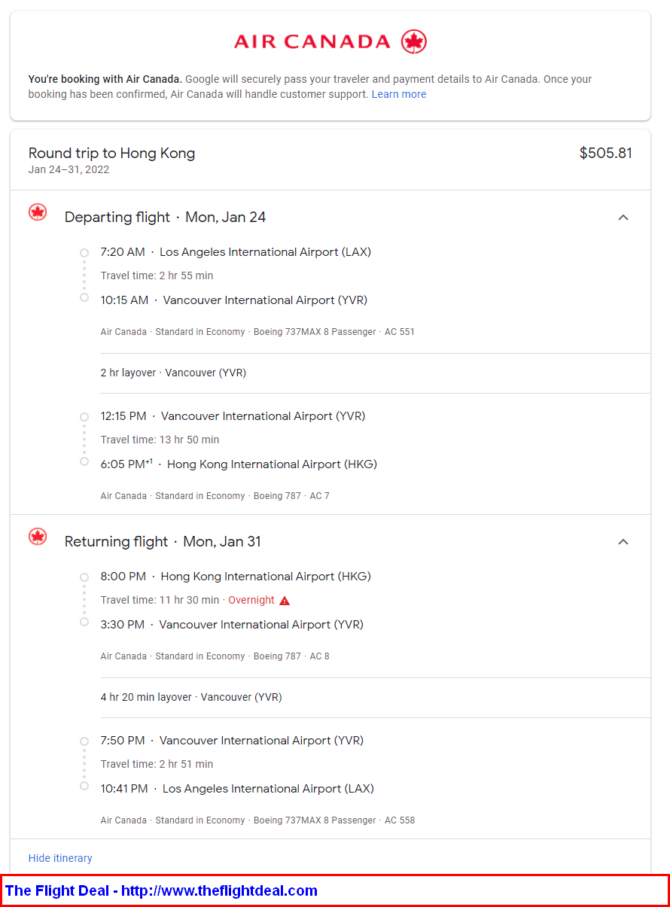Click Hide itinerary link

[x=60, y=858]
